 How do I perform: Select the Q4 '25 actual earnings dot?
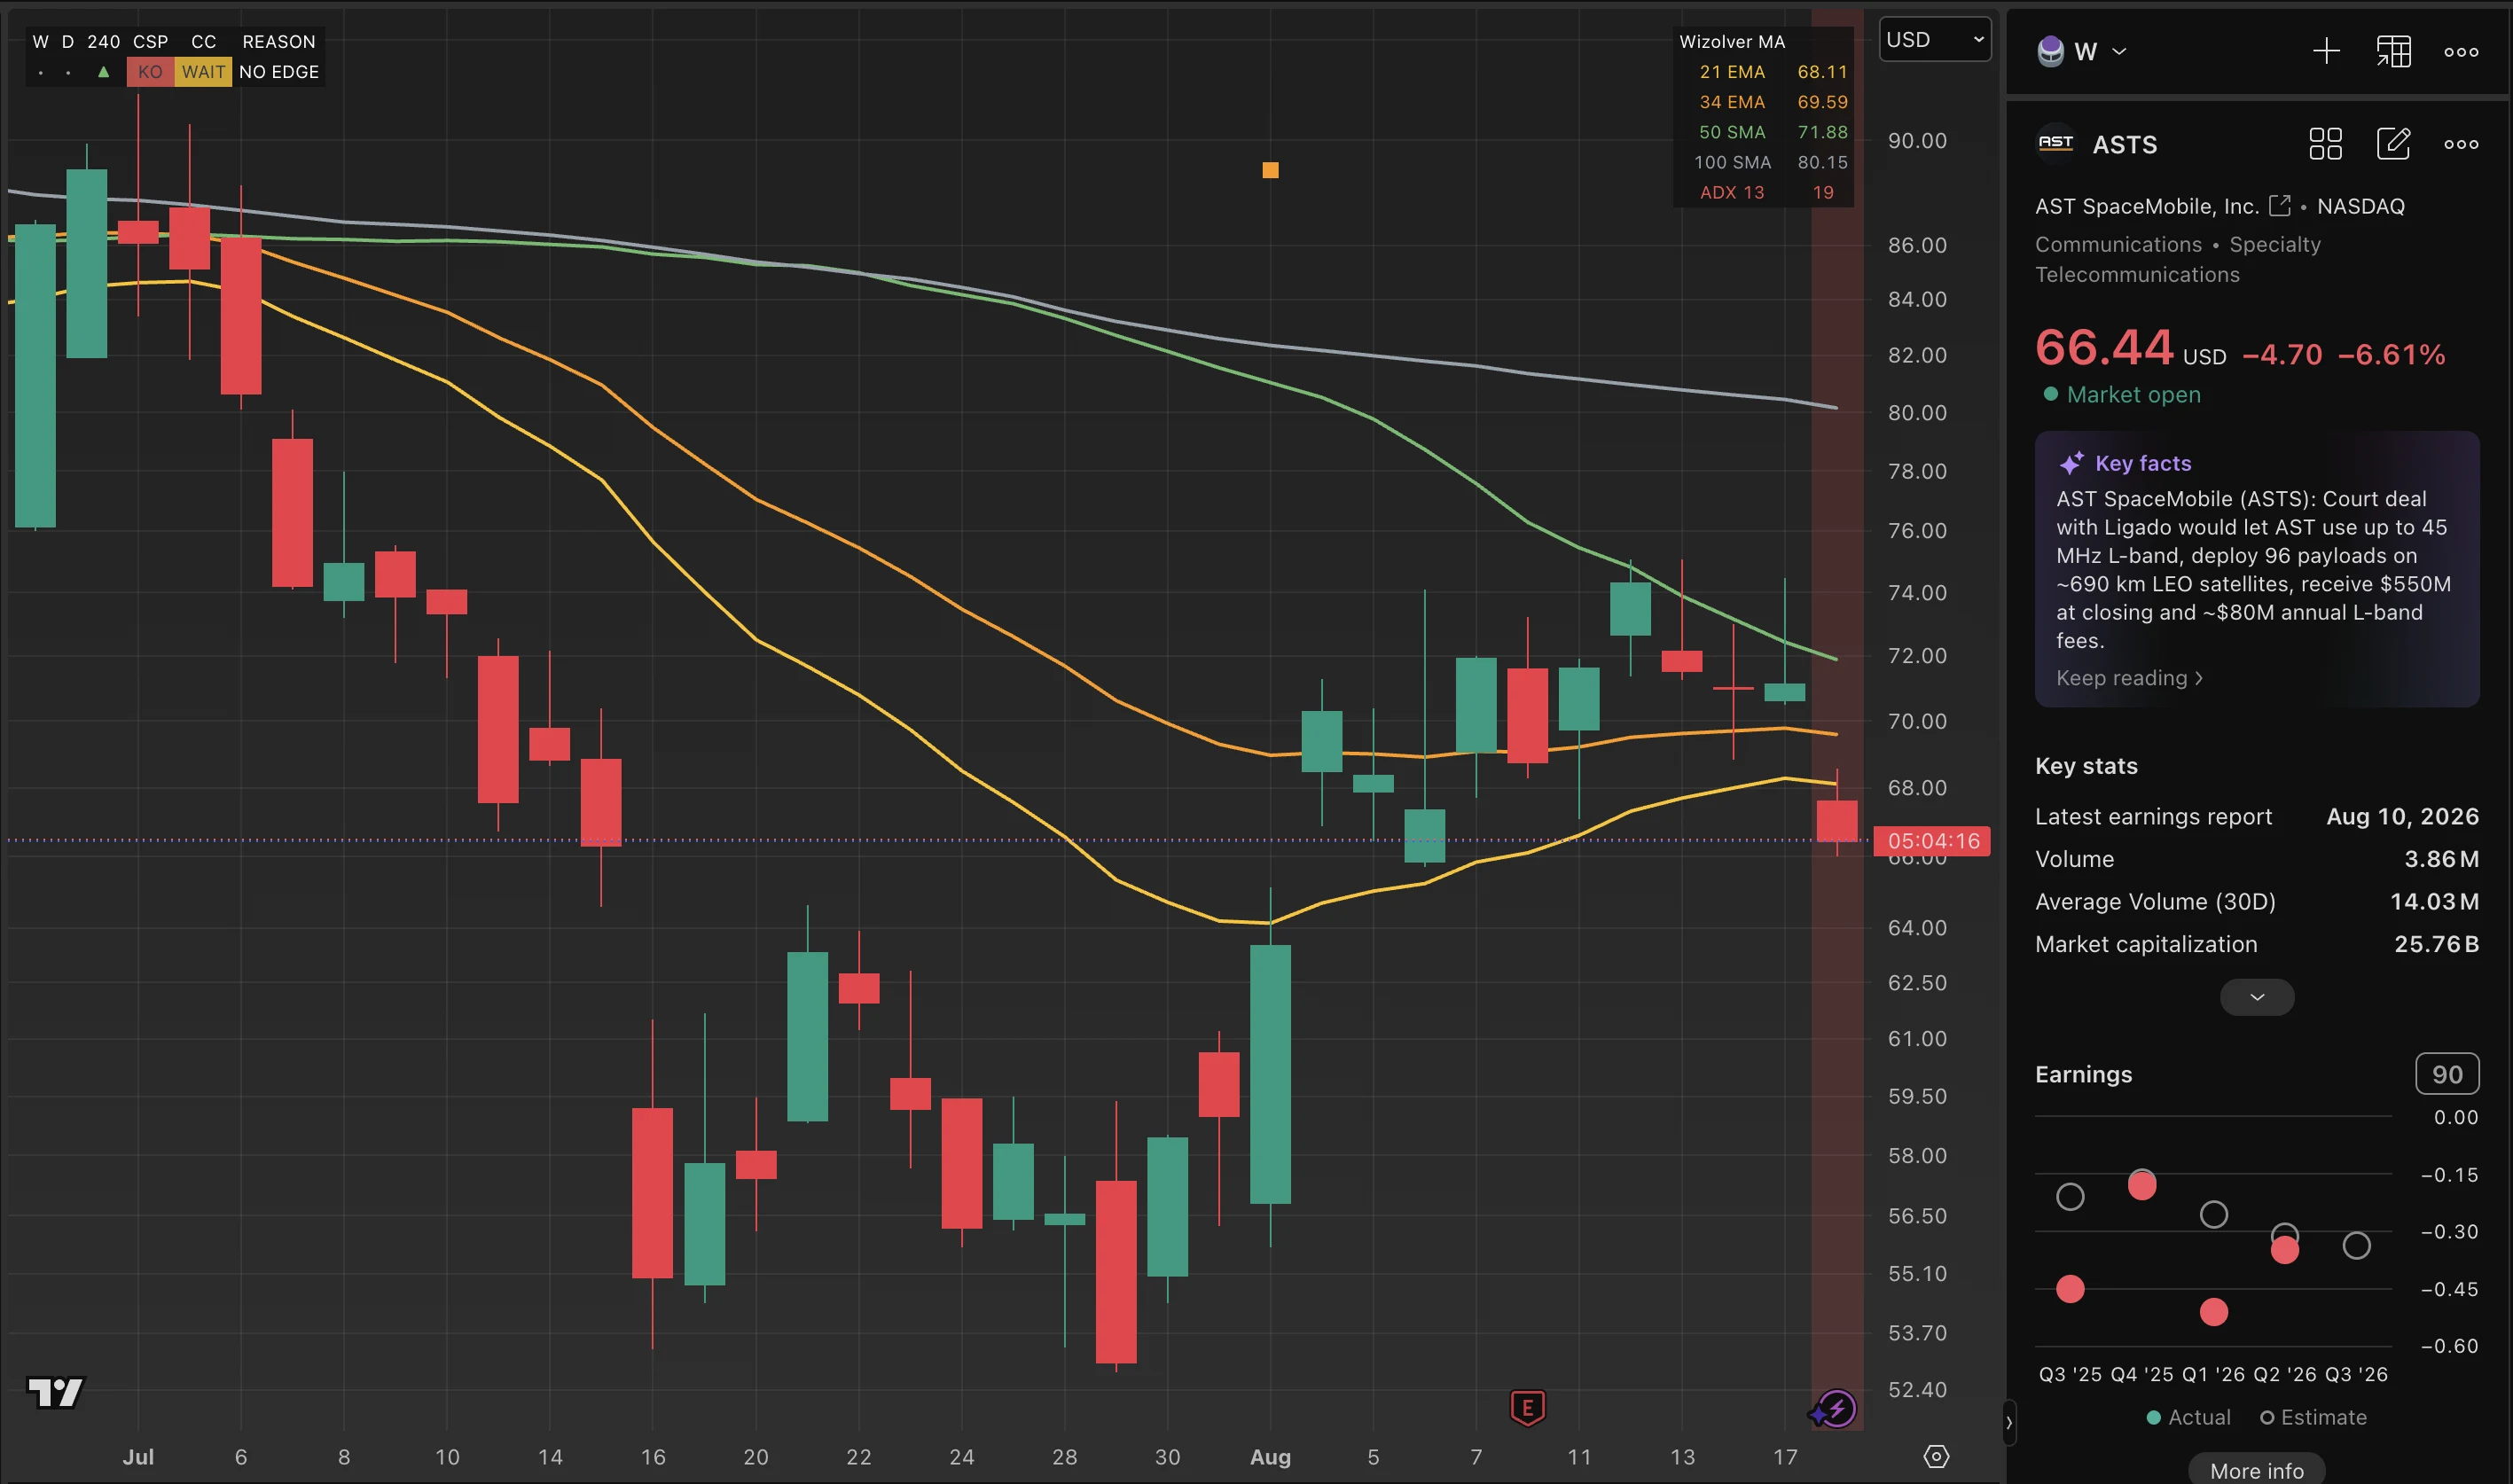tap(2141, 1185)
